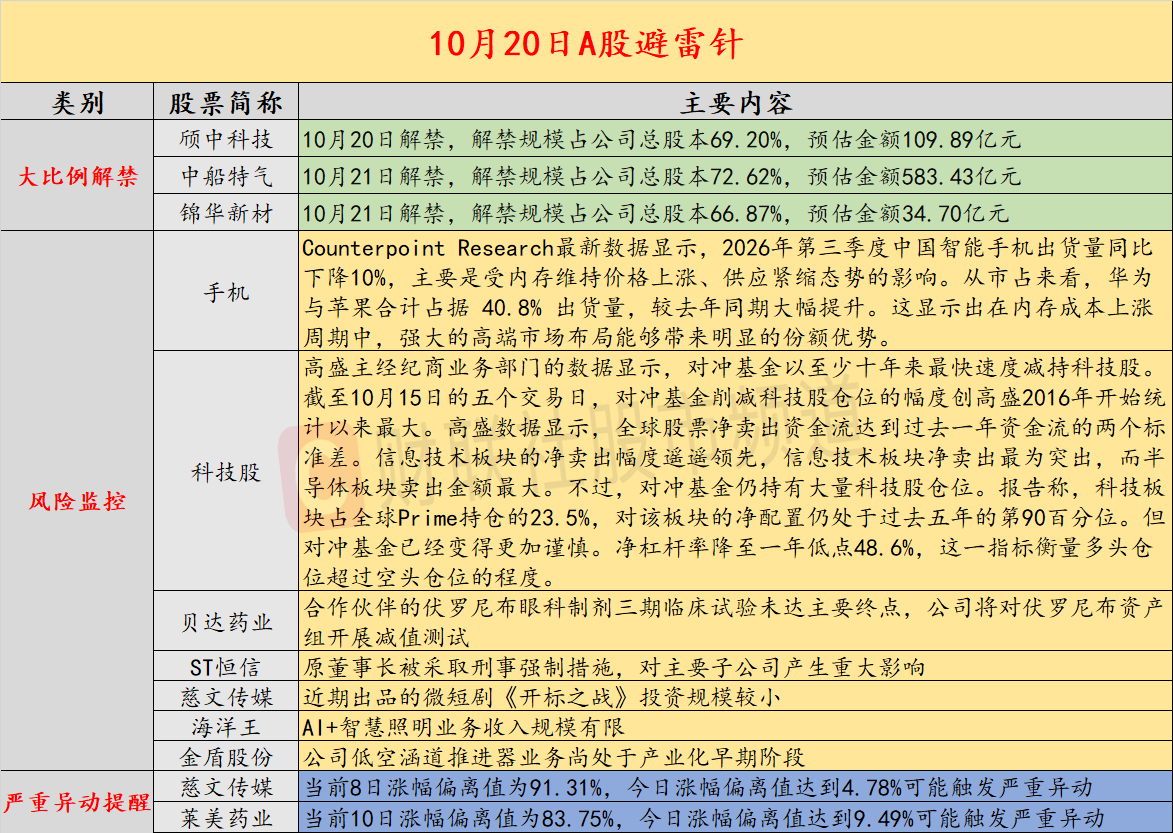This screenshot has height=833, width=1173.
Task: Click the "Counterpoint Research" smartphone shipment paragraph
Action: [728, 292]
